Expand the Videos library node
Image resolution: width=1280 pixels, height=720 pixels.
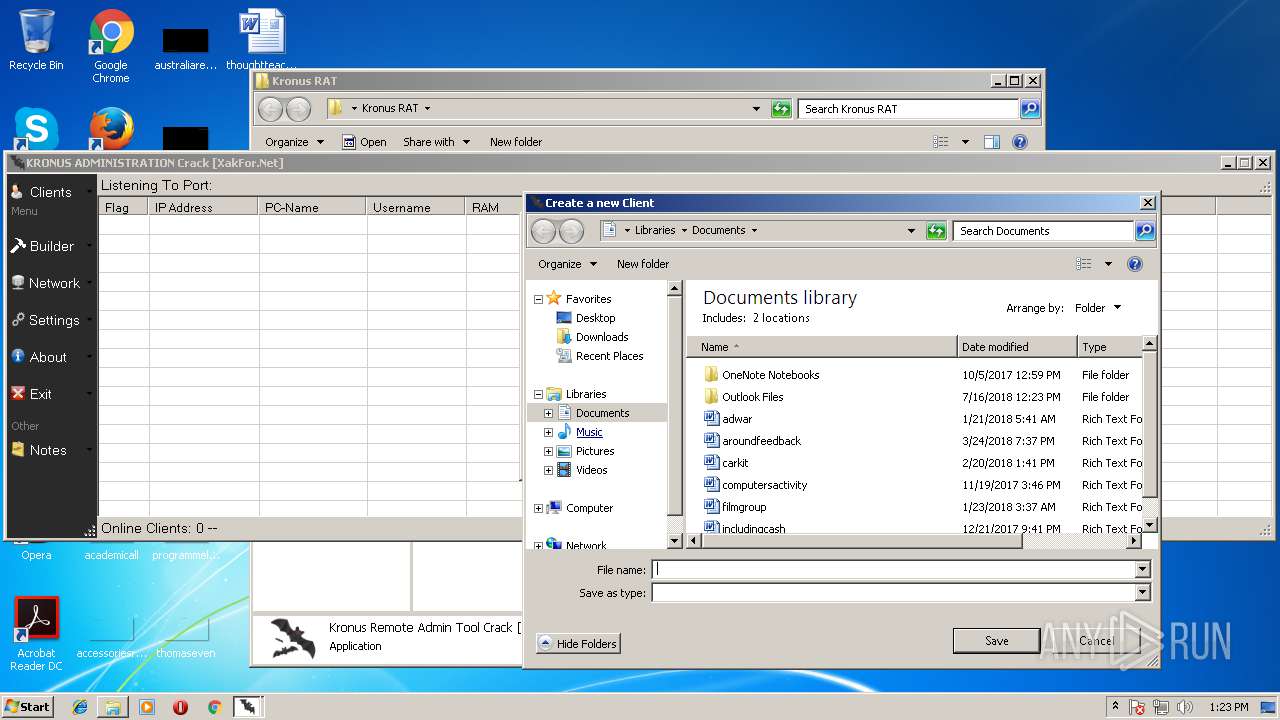(548, 470)
